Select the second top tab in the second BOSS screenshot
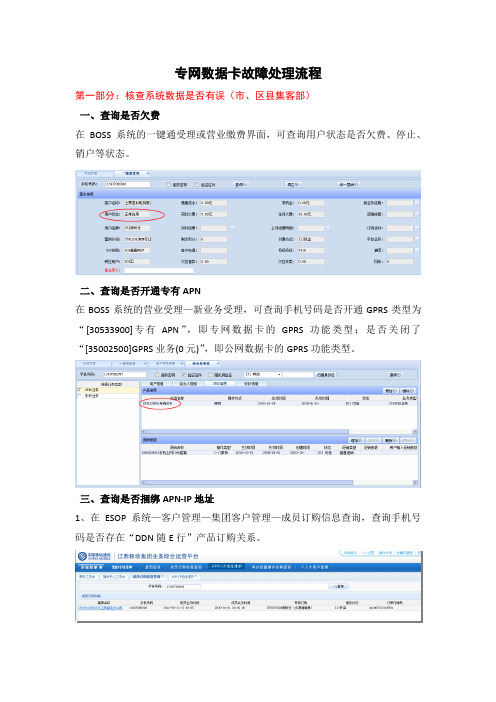This screenshot has height=702, width=496. pyautogui.click(x=128, y=363)
